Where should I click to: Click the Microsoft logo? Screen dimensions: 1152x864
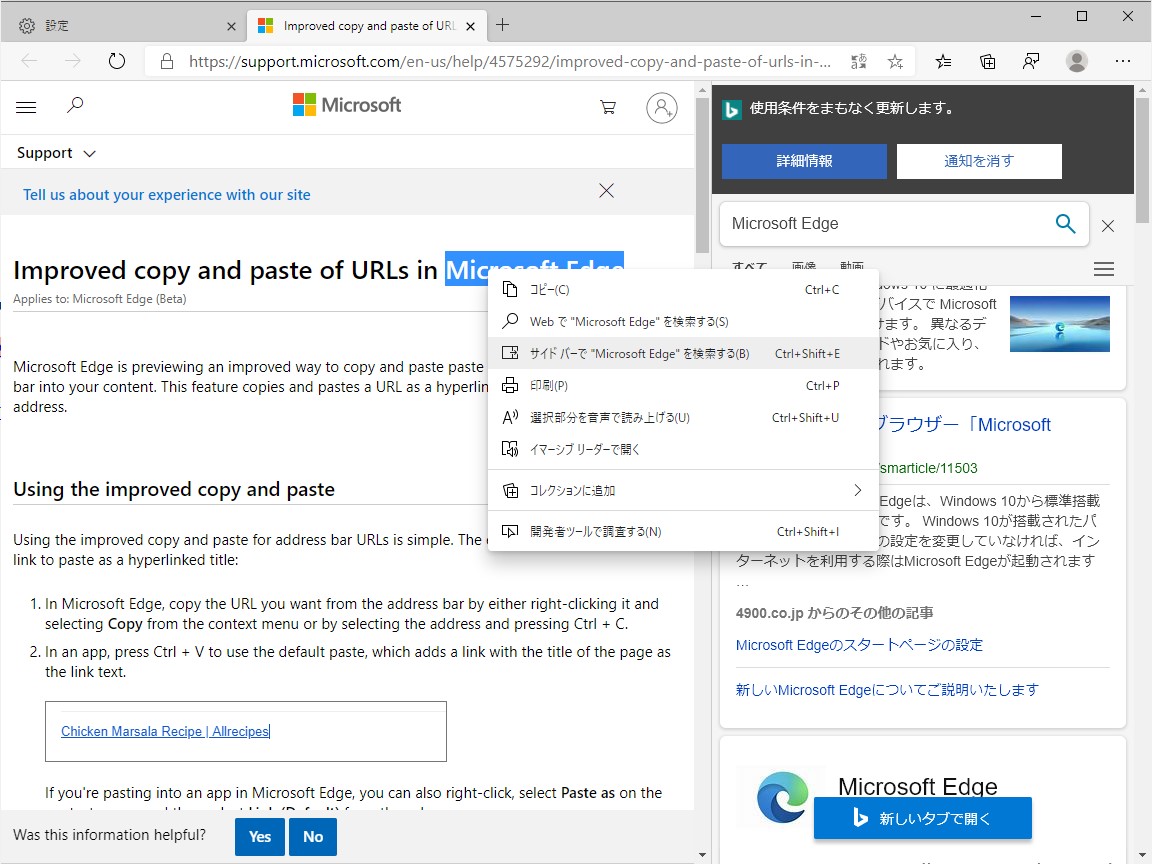tap(347, 105)
